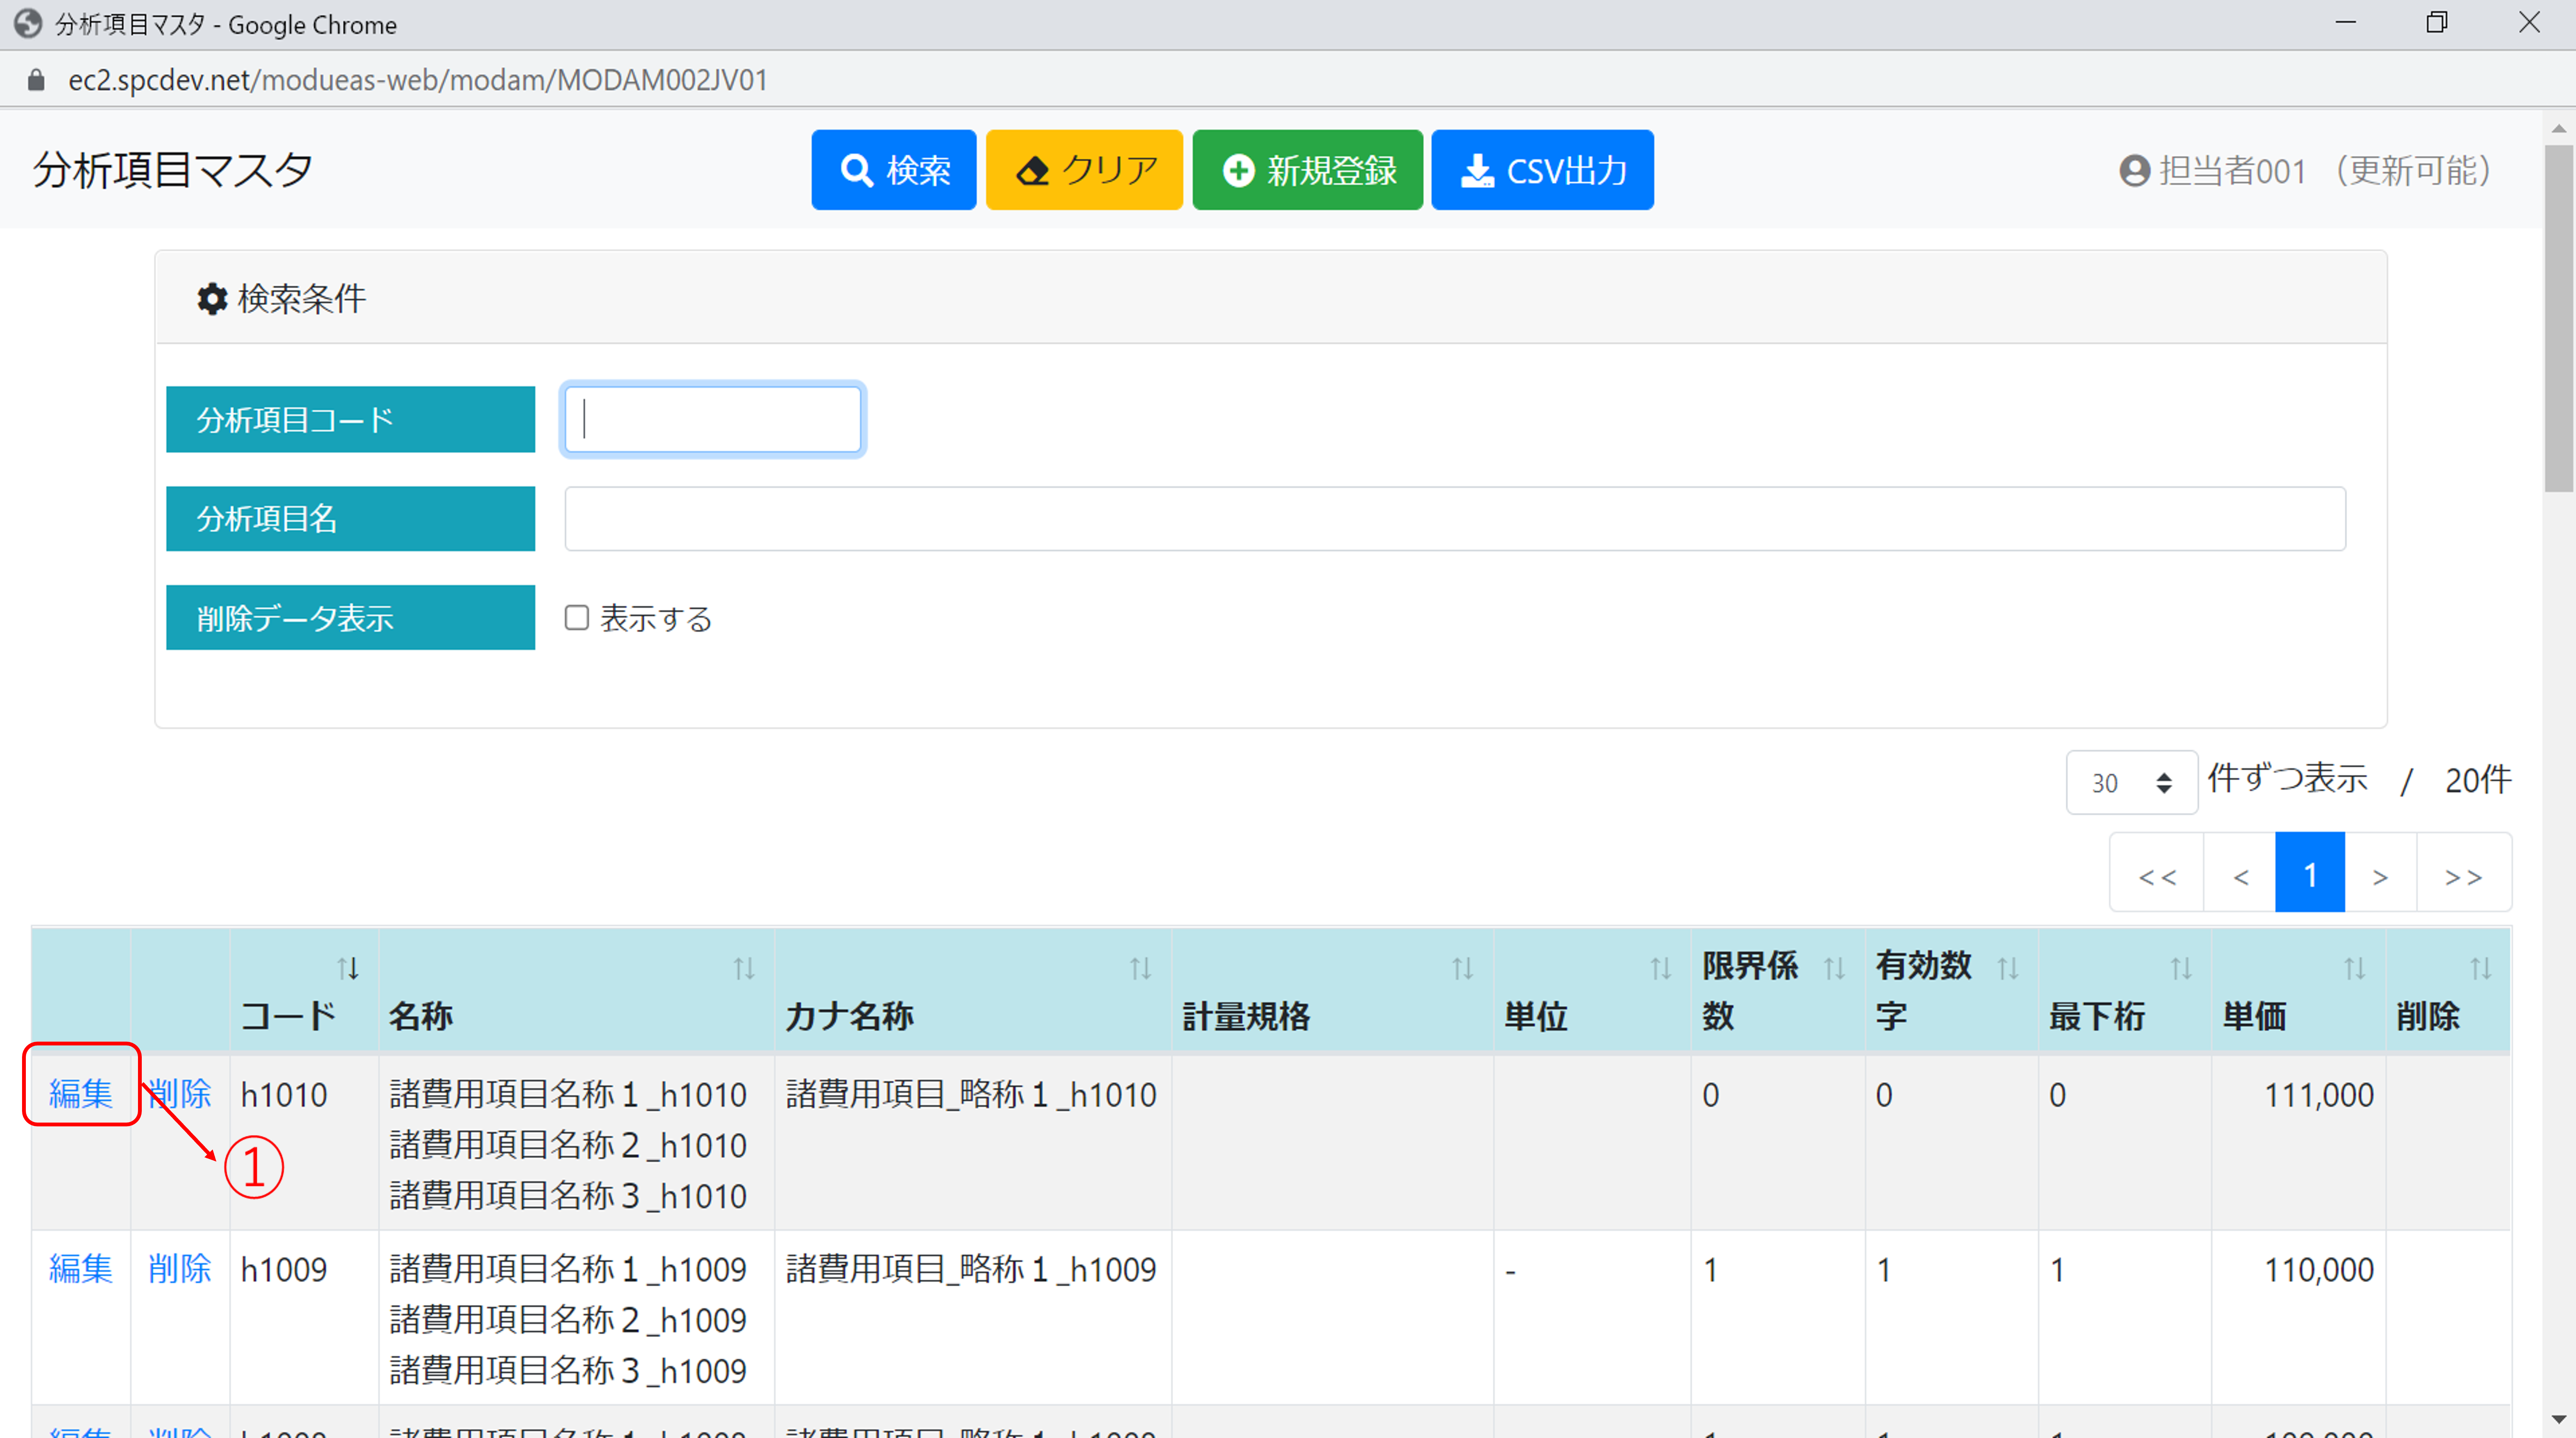Click the site lock icon in address bar
Viewport: 2576px width, 1438px height.
36,80
